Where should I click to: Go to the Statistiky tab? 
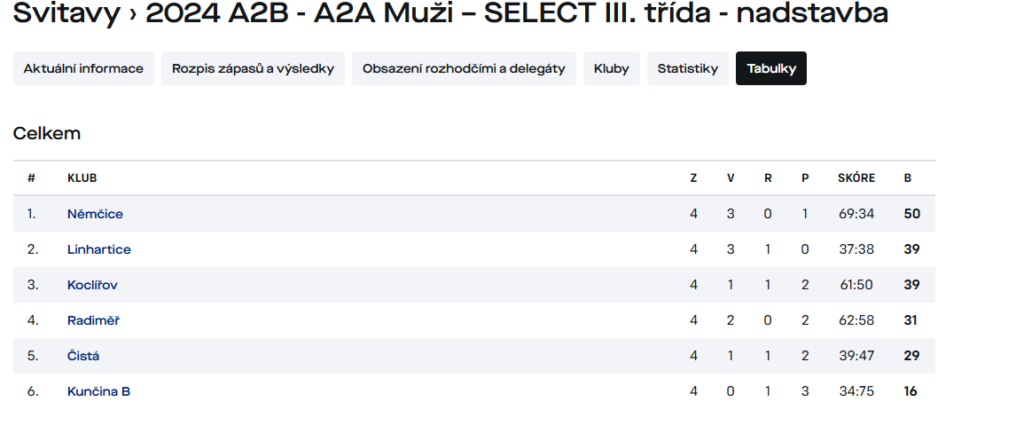(688, 69)
